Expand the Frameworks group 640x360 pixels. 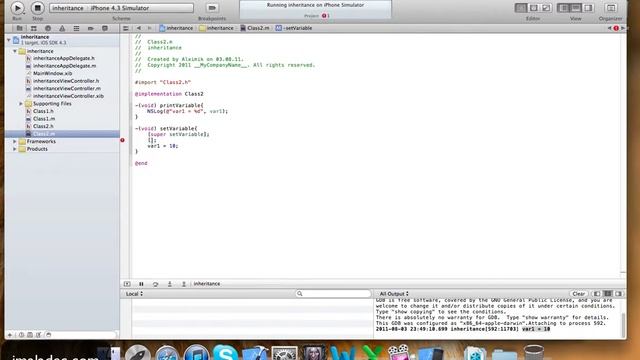pyautogui.click(x=15, y=141)
